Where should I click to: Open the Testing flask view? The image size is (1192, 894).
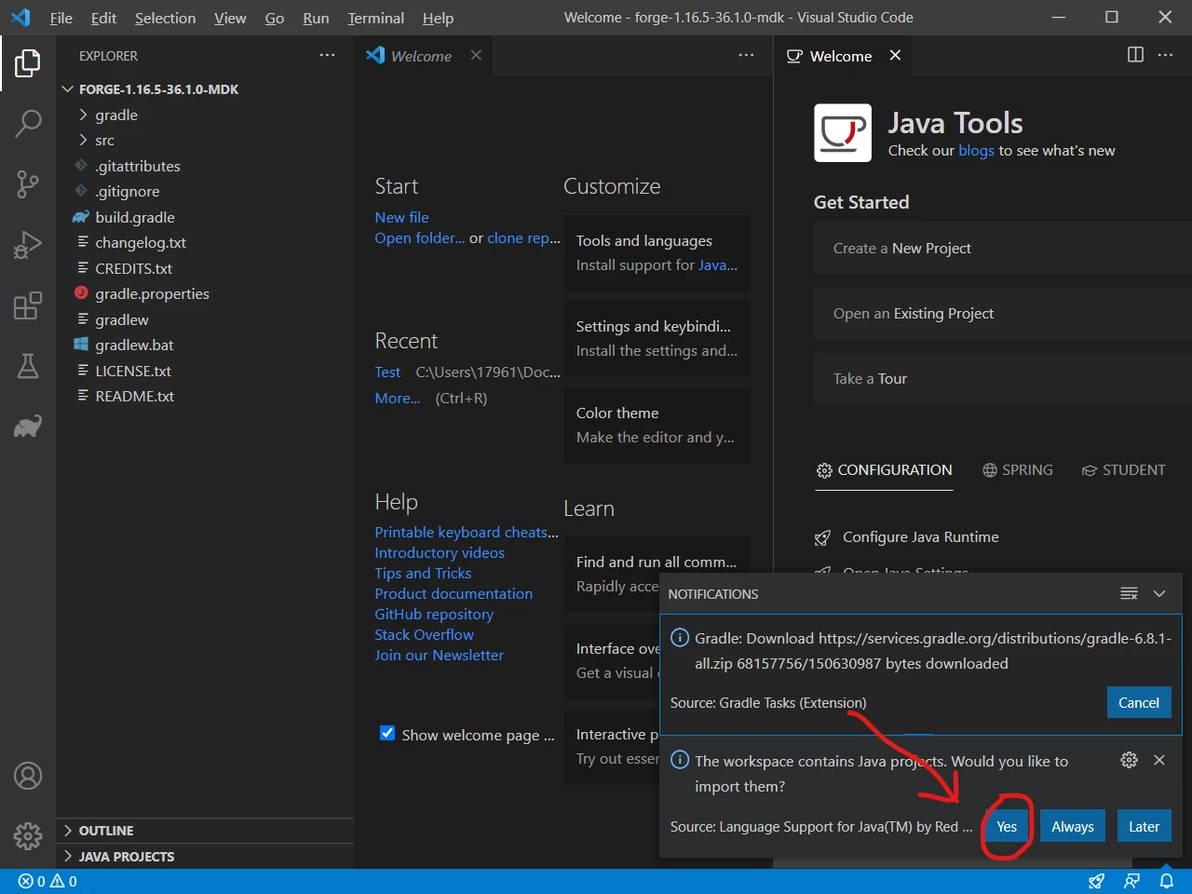[28, 367]
